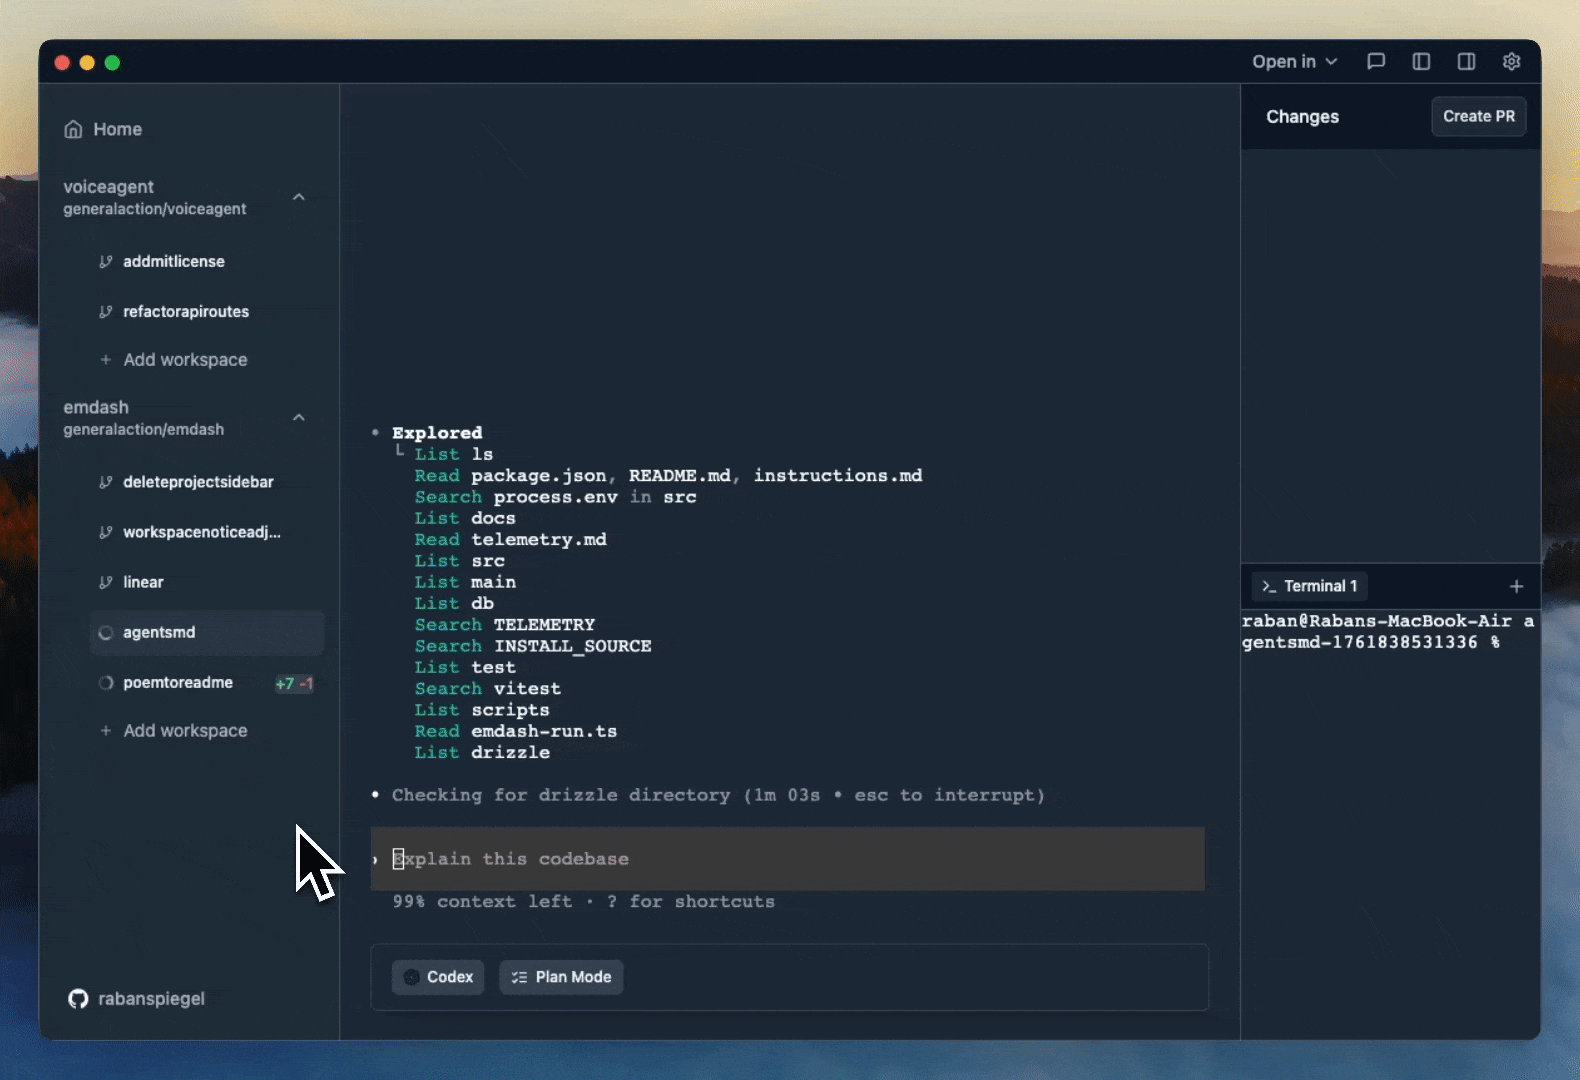This screenshot has height=1080, width=1580.
Task: Click the Home icon in sidebar
Action: point(73,129)
